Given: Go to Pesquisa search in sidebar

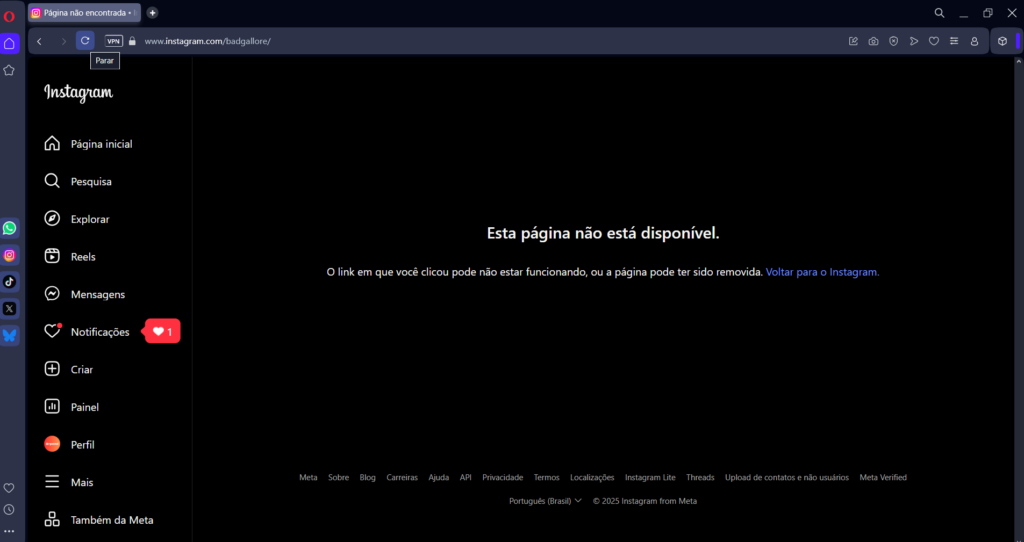Looking at the screenshot, I should point(90,182).
